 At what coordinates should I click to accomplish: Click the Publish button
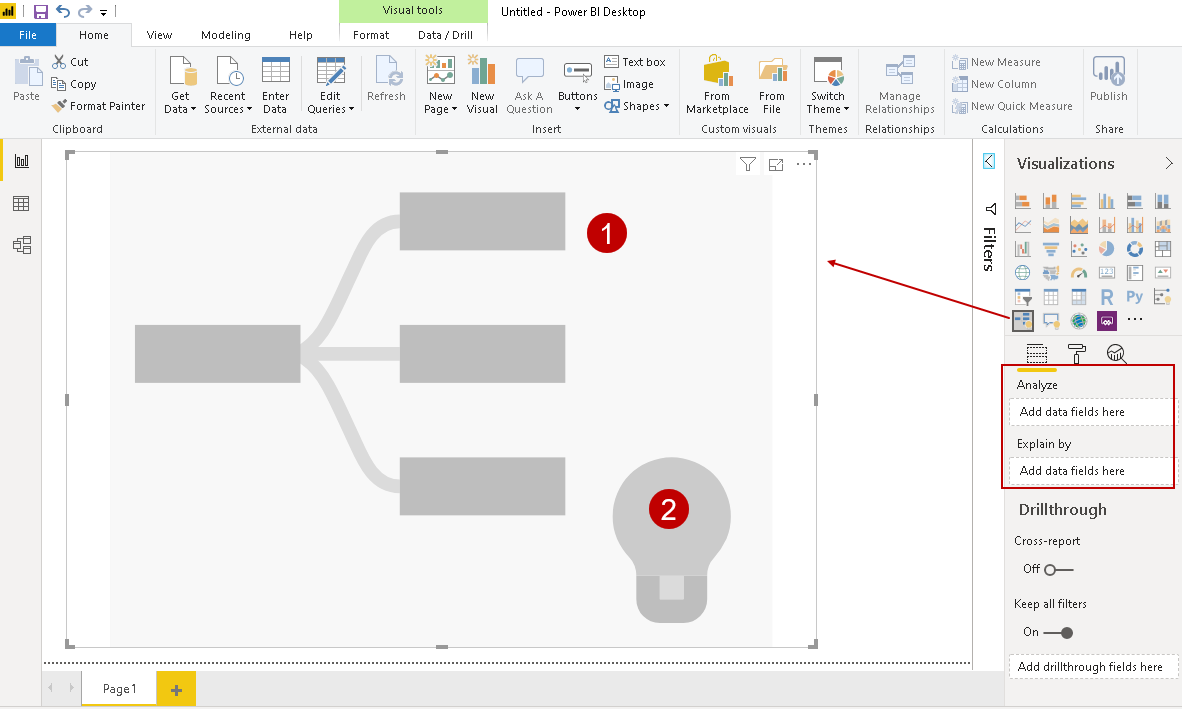[1109, 85]
